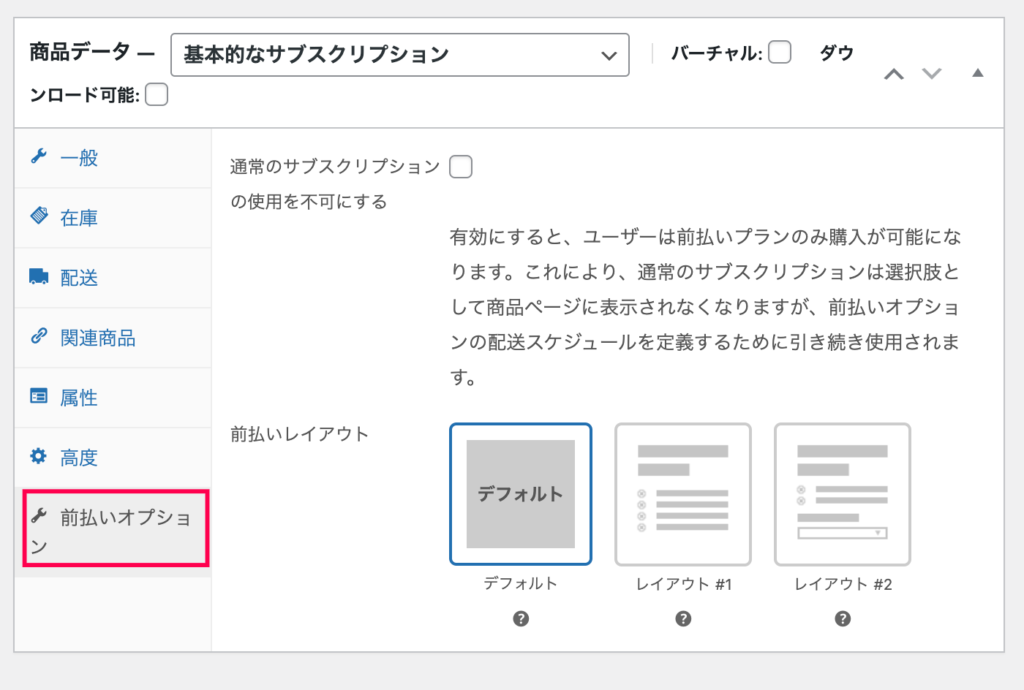
Task: Click the レイアウト #1 caption text
Action: point(684,584)
